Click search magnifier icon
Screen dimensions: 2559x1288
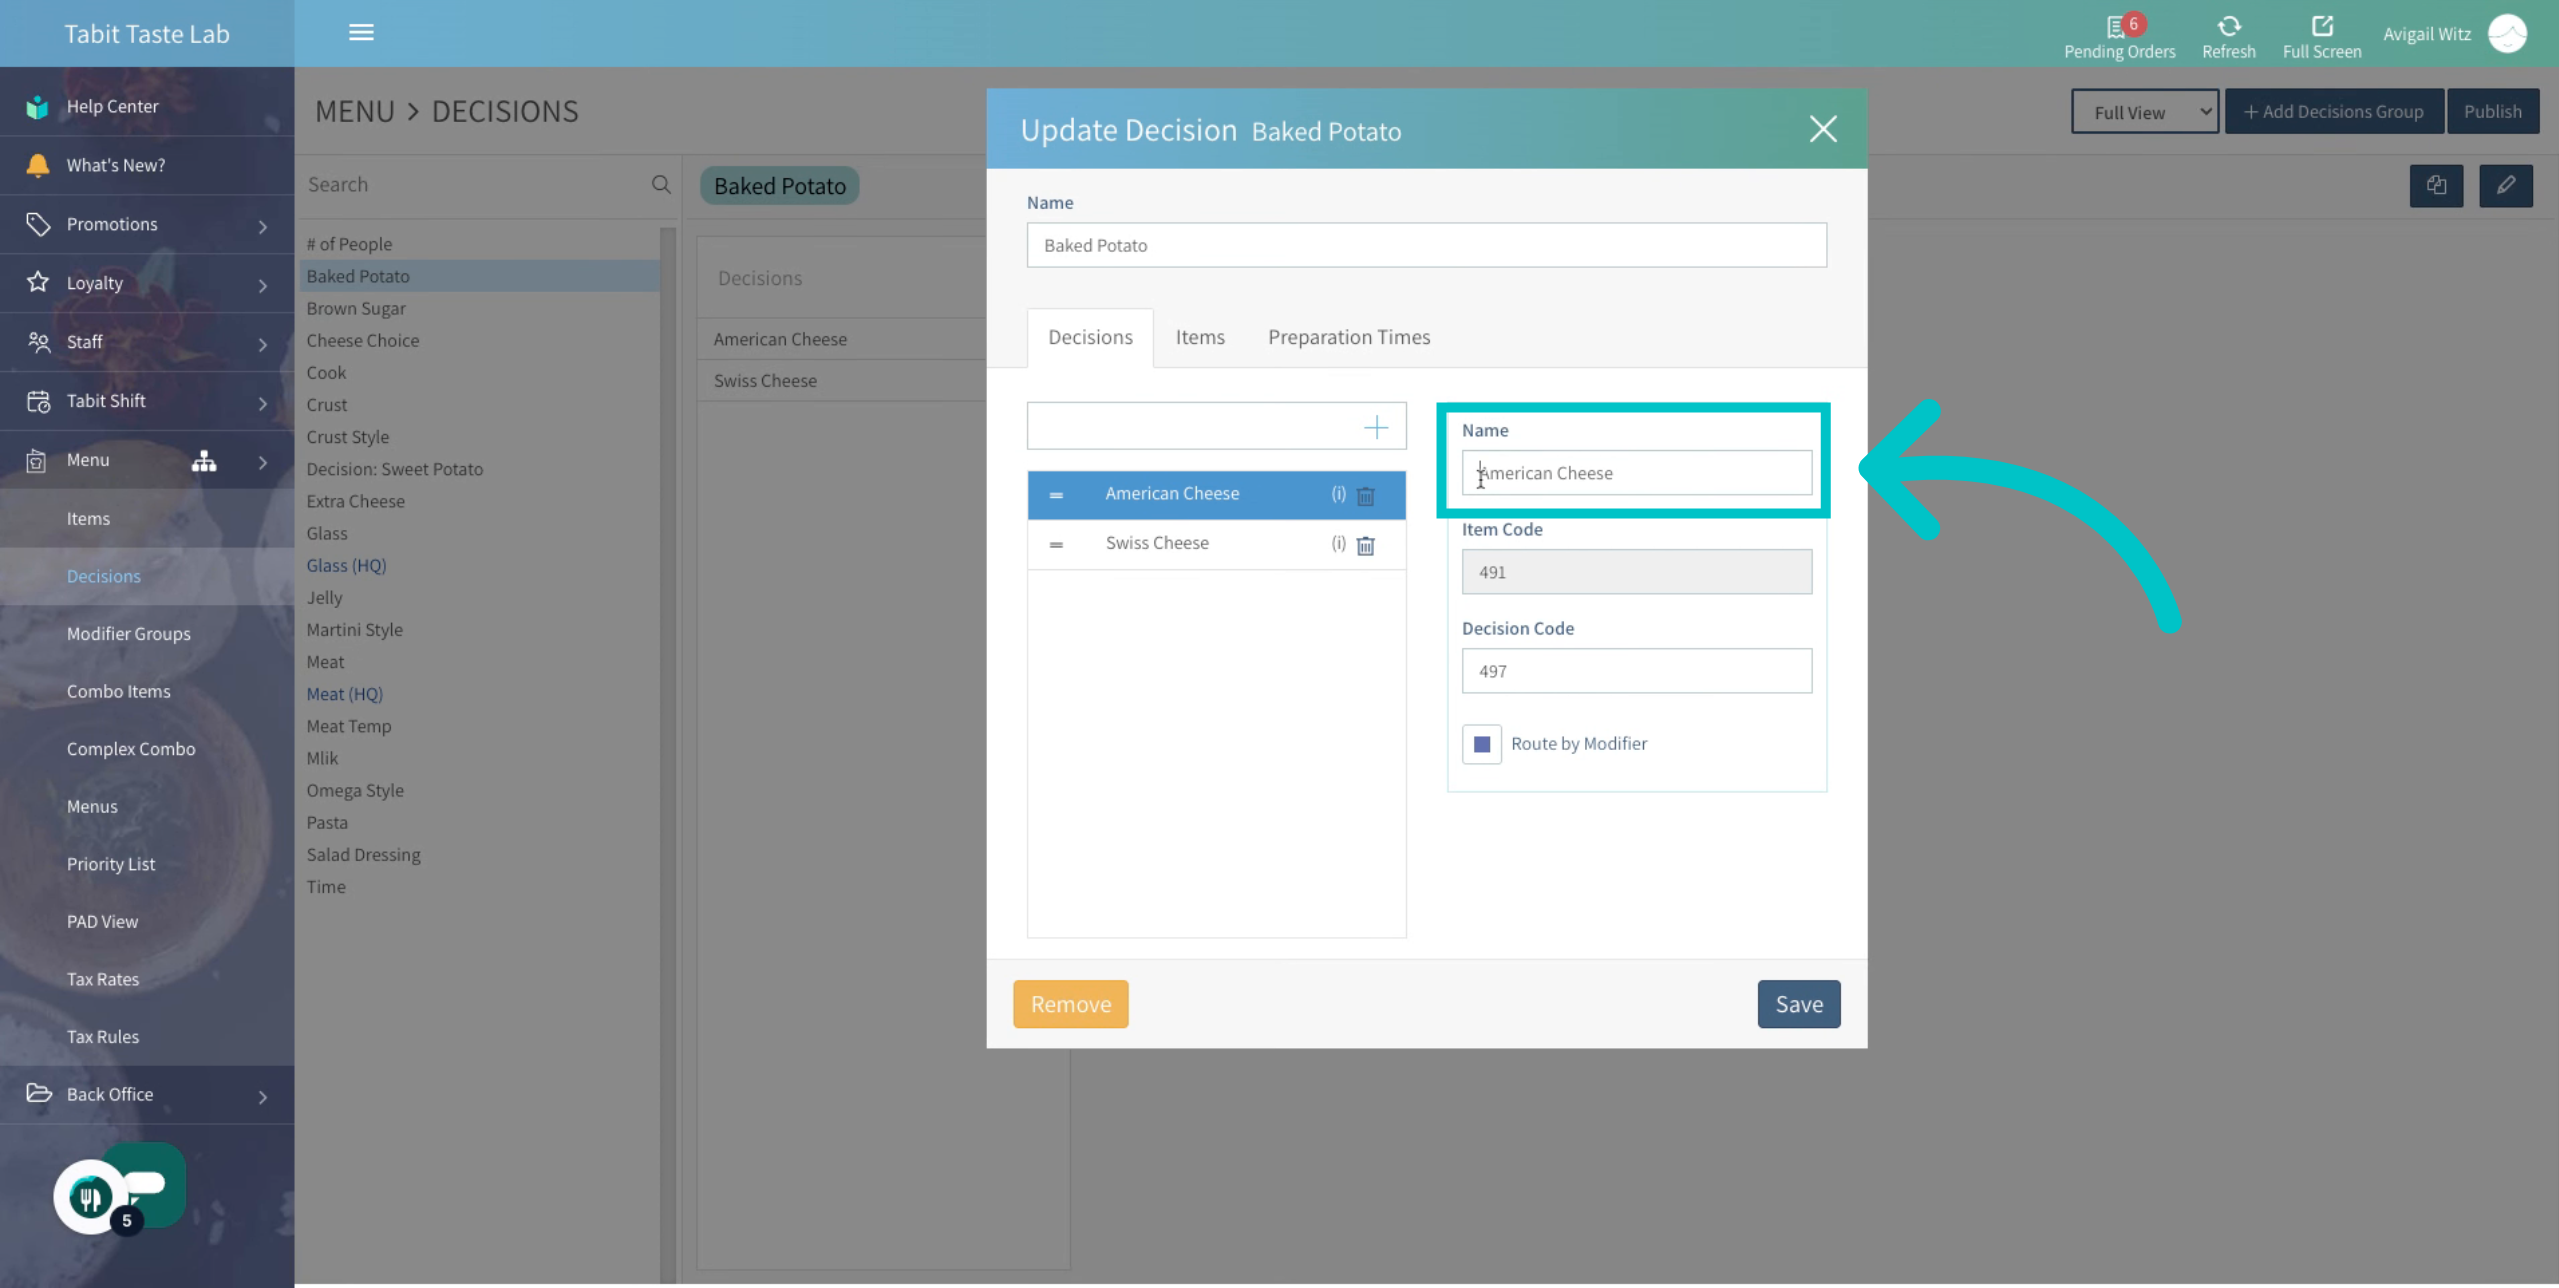click(661, 185)
